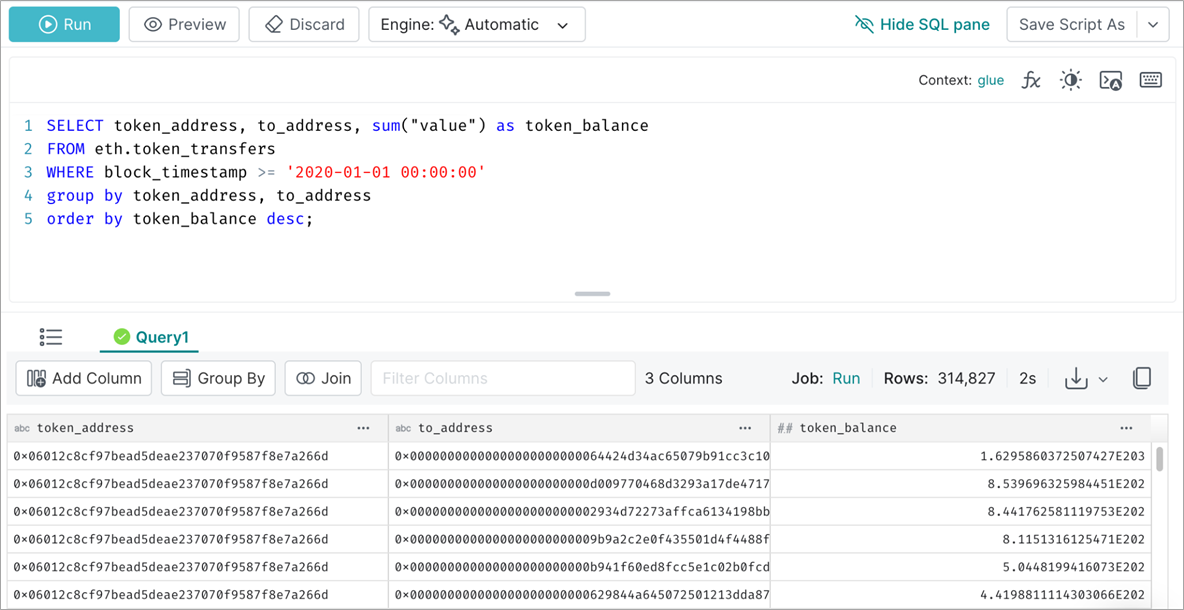The width and height of the screenshot is (1184, 610).
Task: Select cell 1.6295860372507427E203
Action: point(960,456)
